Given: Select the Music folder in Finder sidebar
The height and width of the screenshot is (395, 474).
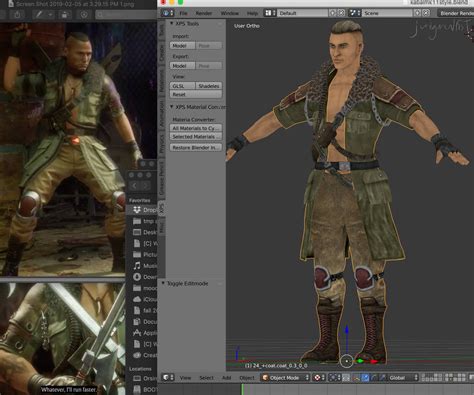Looking at the screenshot, I should pos(142,266).
